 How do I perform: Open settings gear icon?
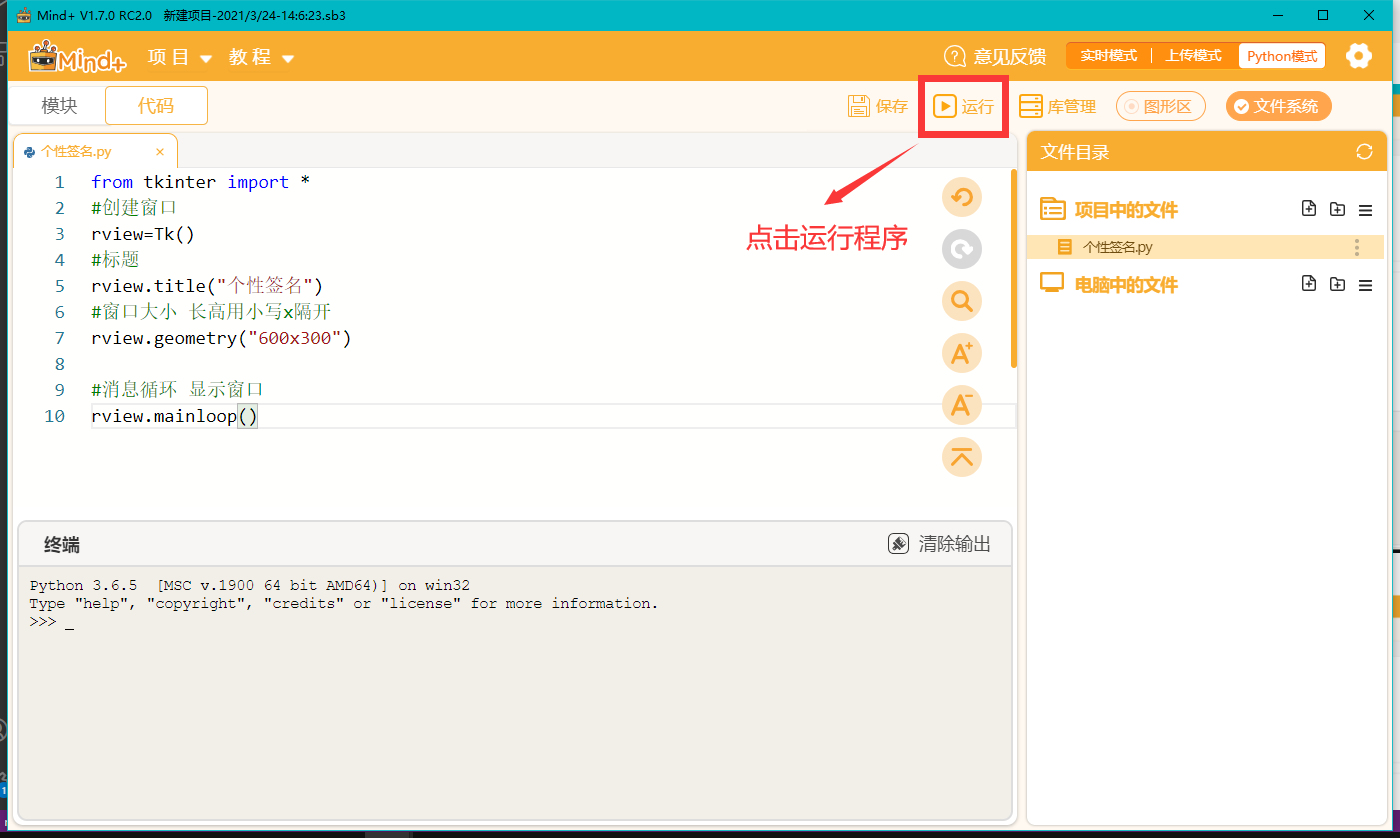[x=1358, y=56]
